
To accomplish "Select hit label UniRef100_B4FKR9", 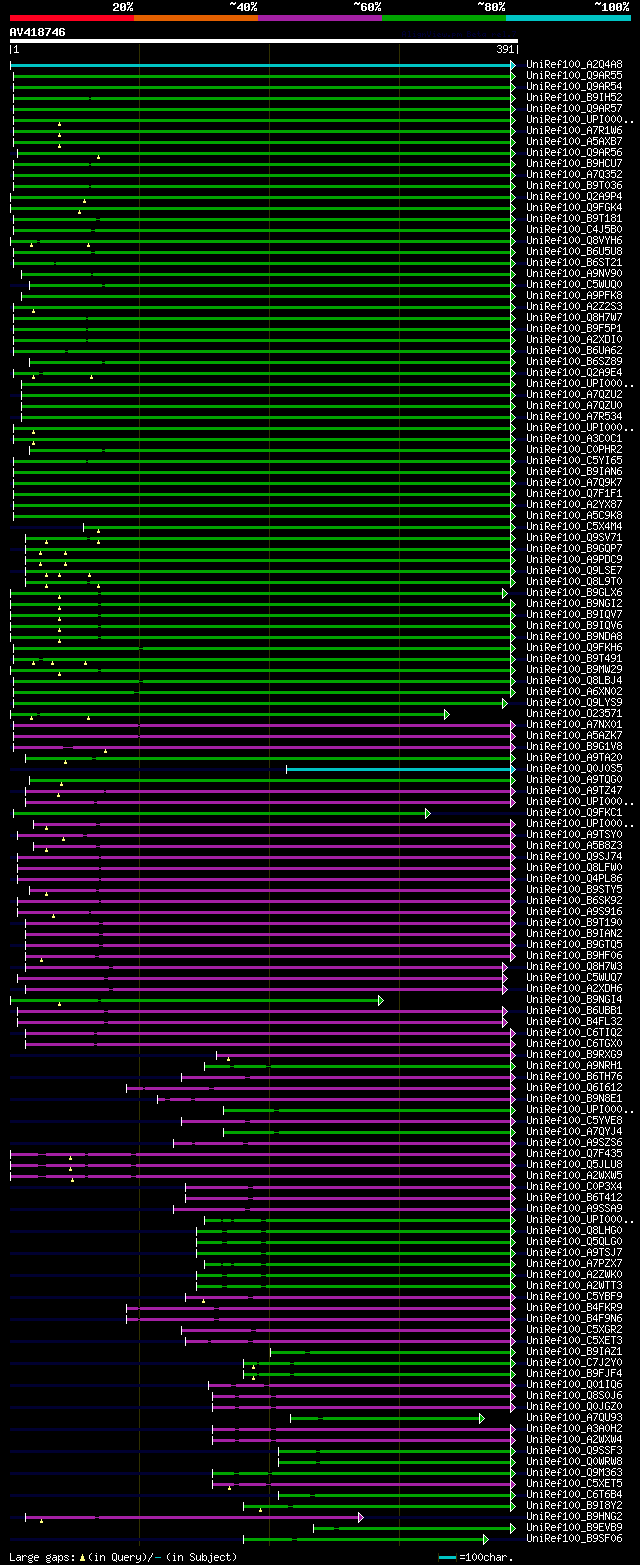I will tap(574, 1308).
